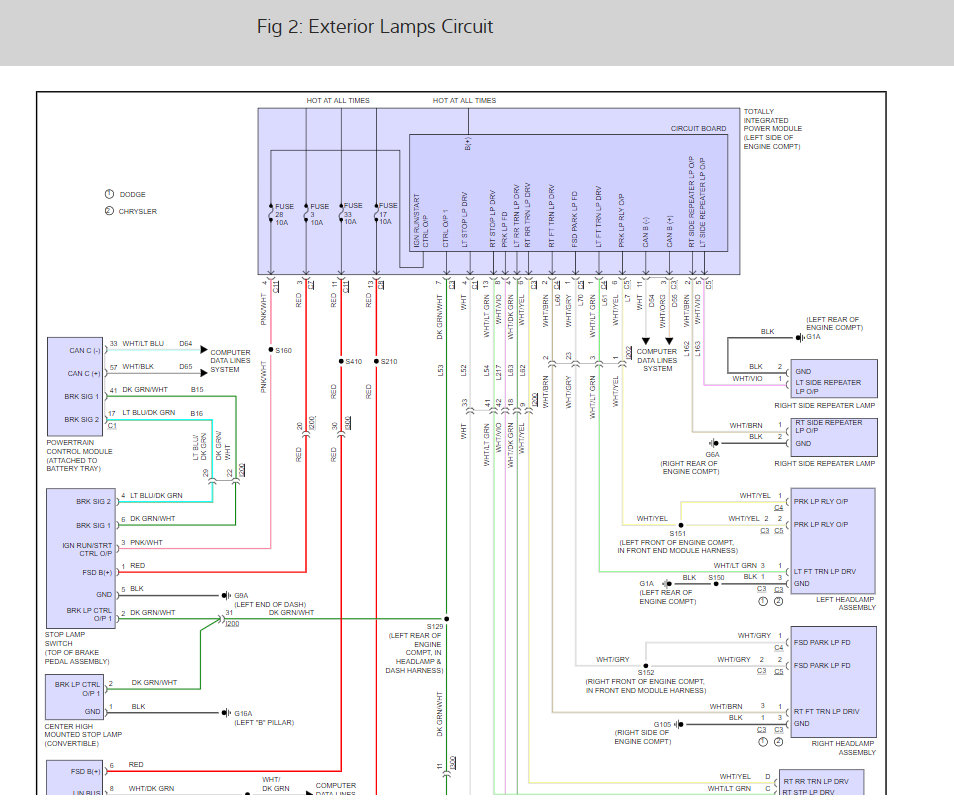Click the S129 splice label

[435, 627]
